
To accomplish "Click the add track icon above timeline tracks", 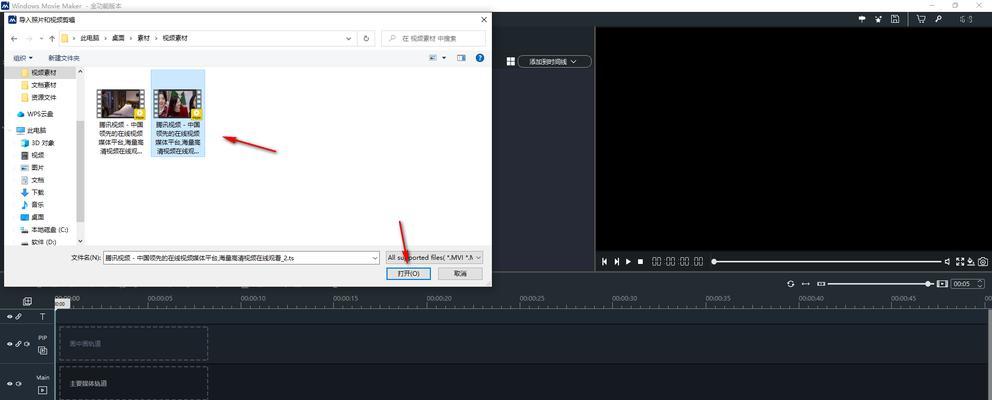I will click(27, 301).
